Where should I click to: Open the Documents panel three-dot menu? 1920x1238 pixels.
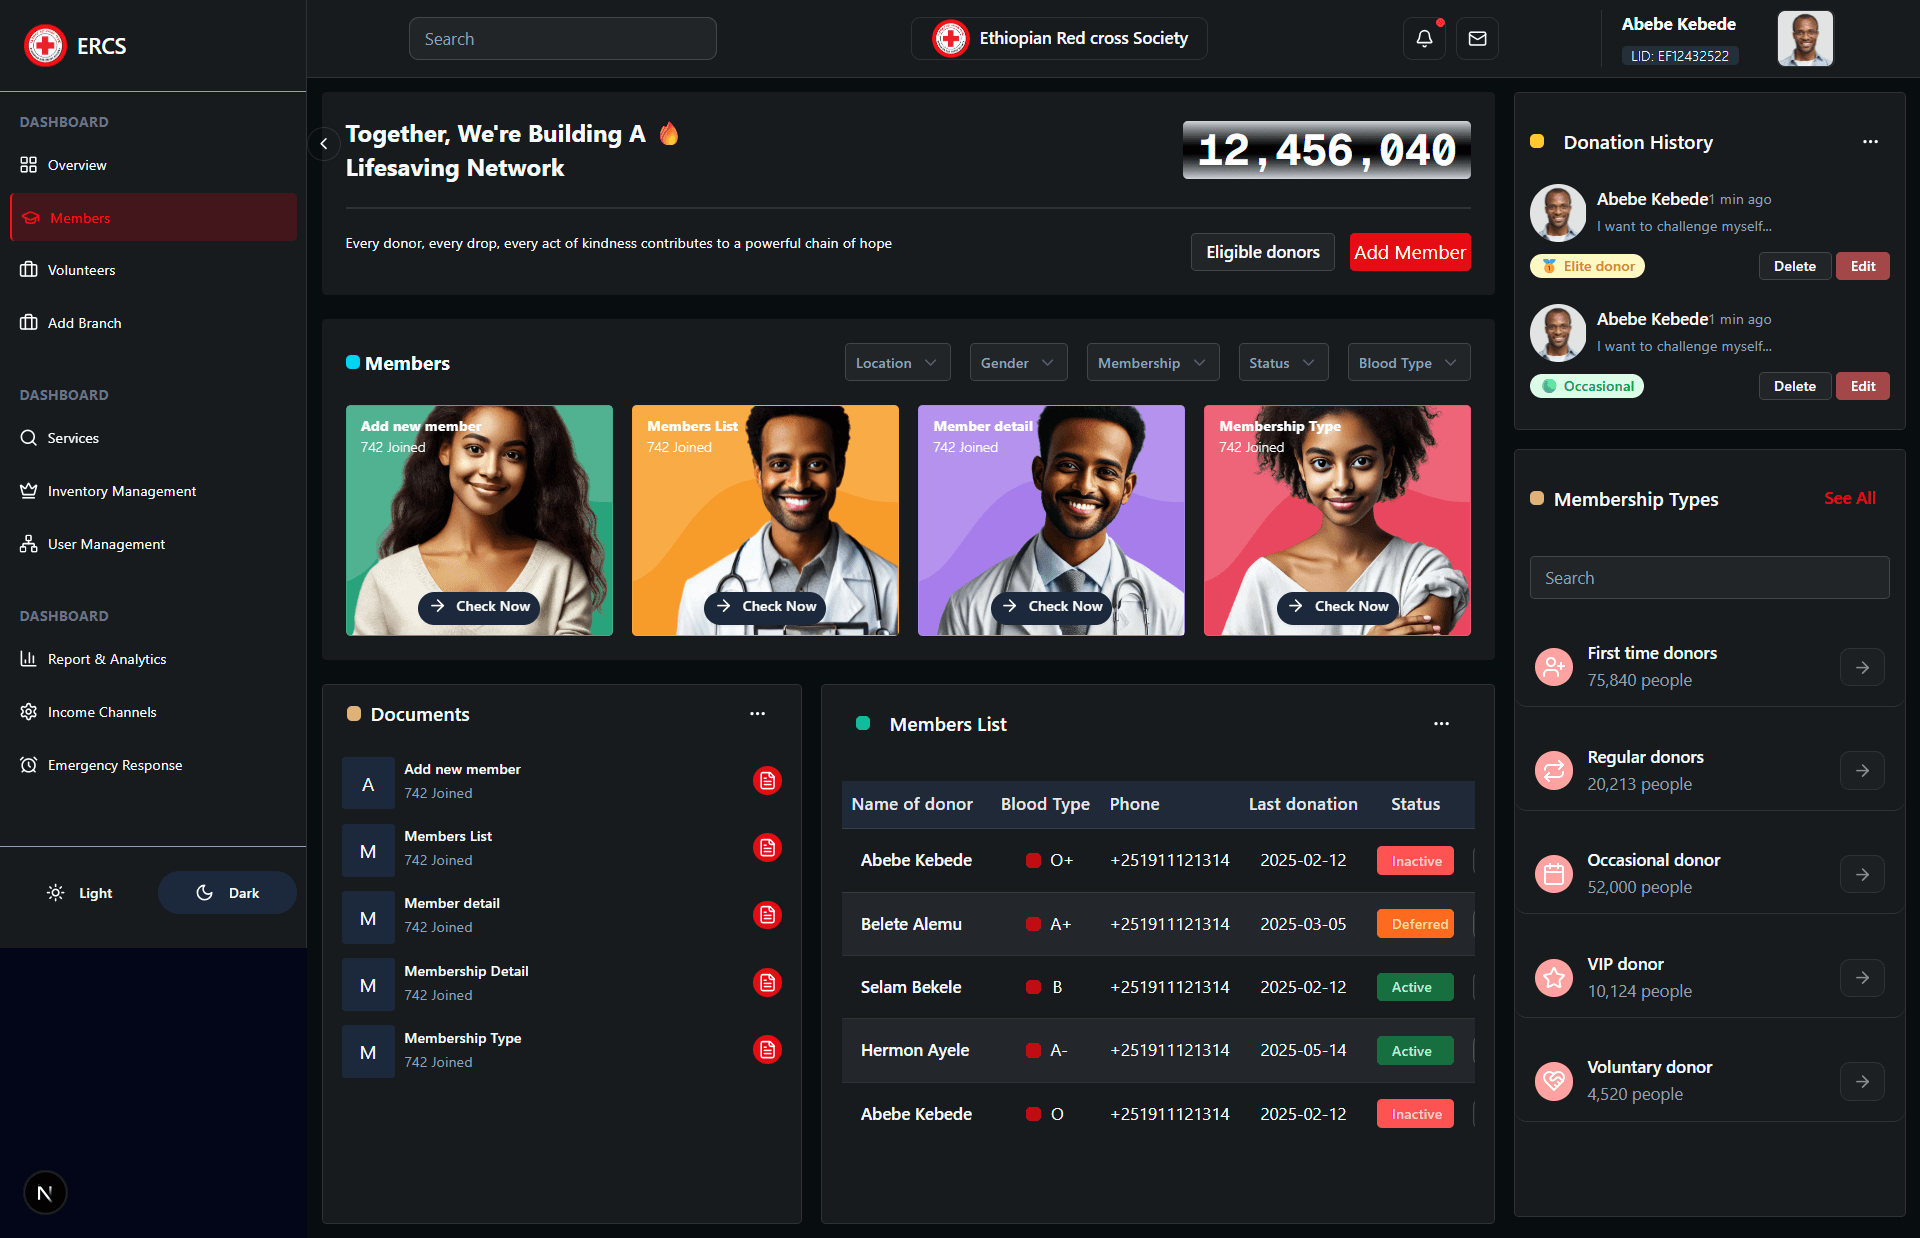(757, 714)
